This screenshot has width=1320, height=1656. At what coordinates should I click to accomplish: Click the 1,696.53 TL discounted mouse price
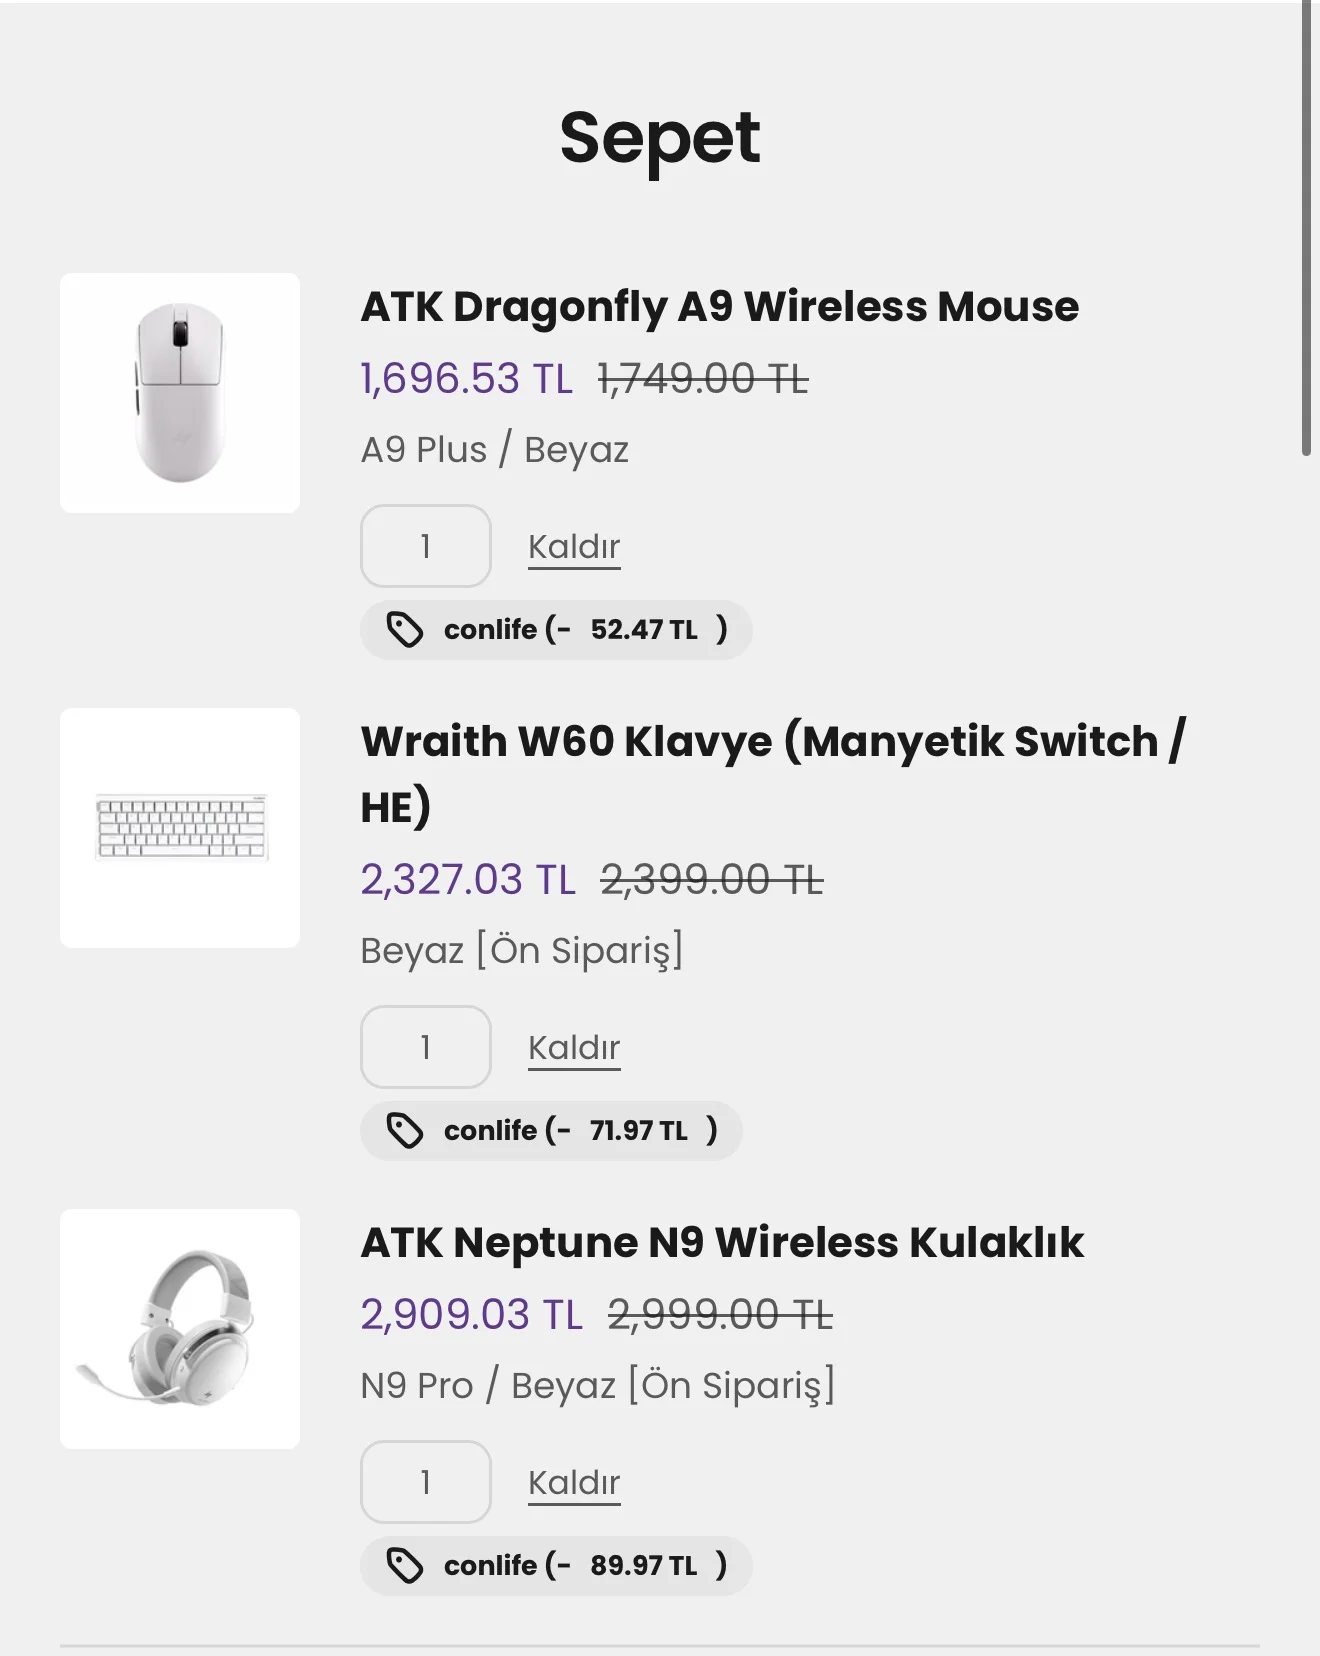467,379
